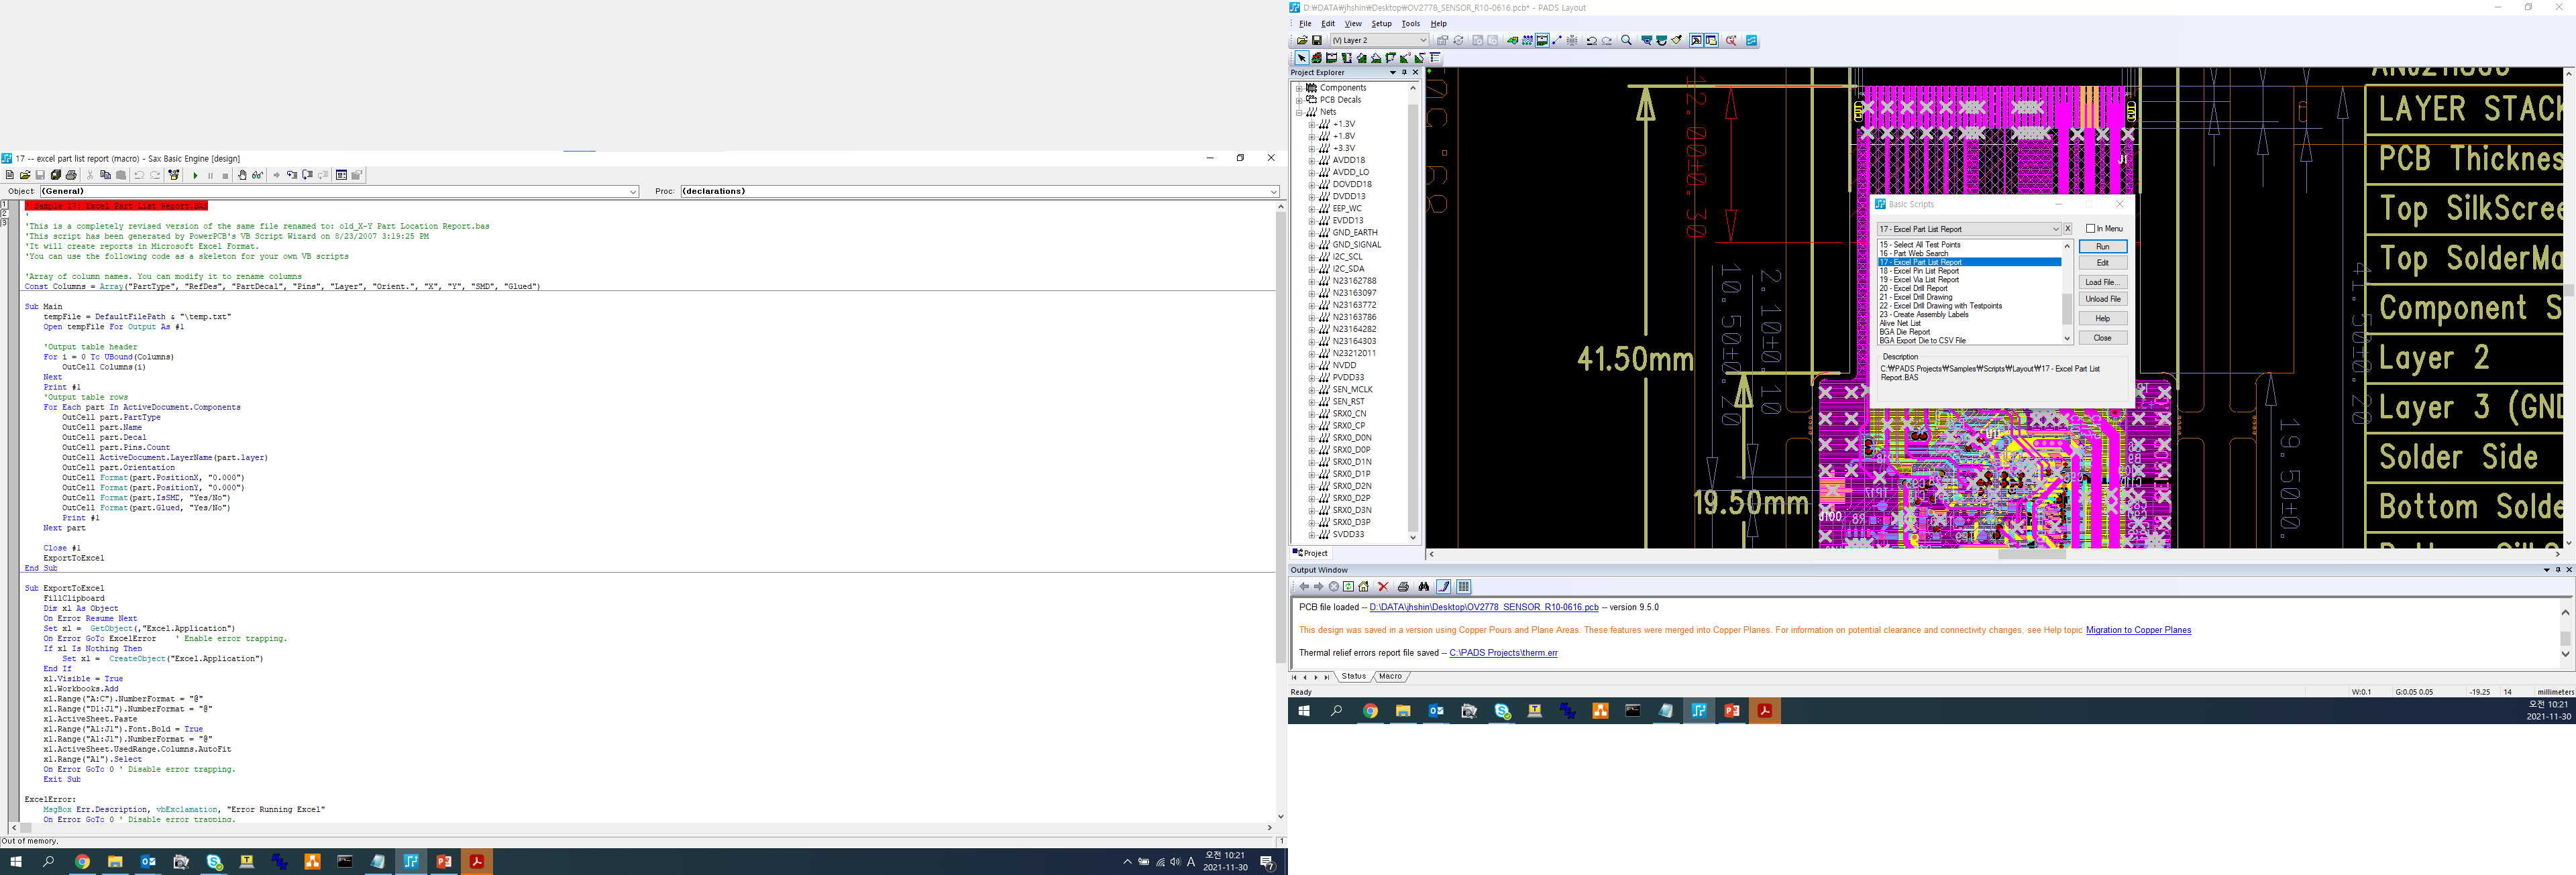Select the GND_EARTH net in Project Explorer
The height and width of the screenshot is (875, 2576).
pos(1354,233)
